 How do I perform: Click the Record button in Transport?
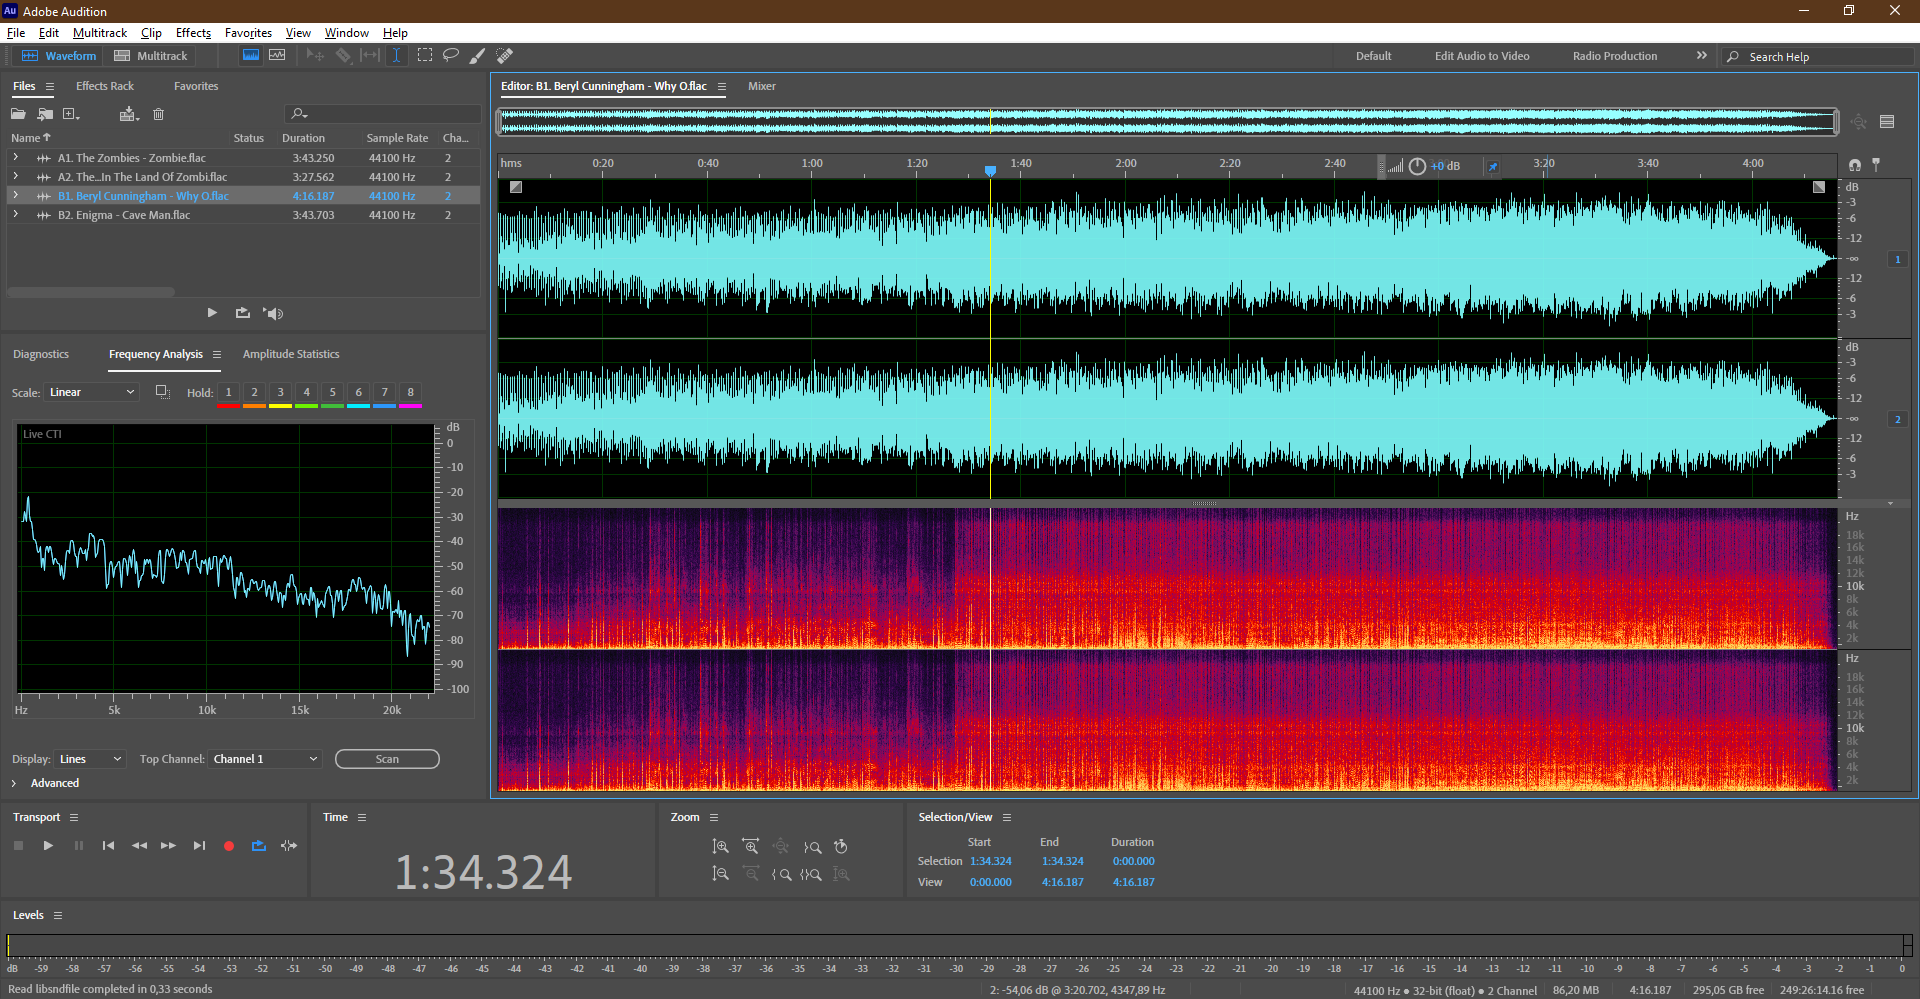[229, 846]
